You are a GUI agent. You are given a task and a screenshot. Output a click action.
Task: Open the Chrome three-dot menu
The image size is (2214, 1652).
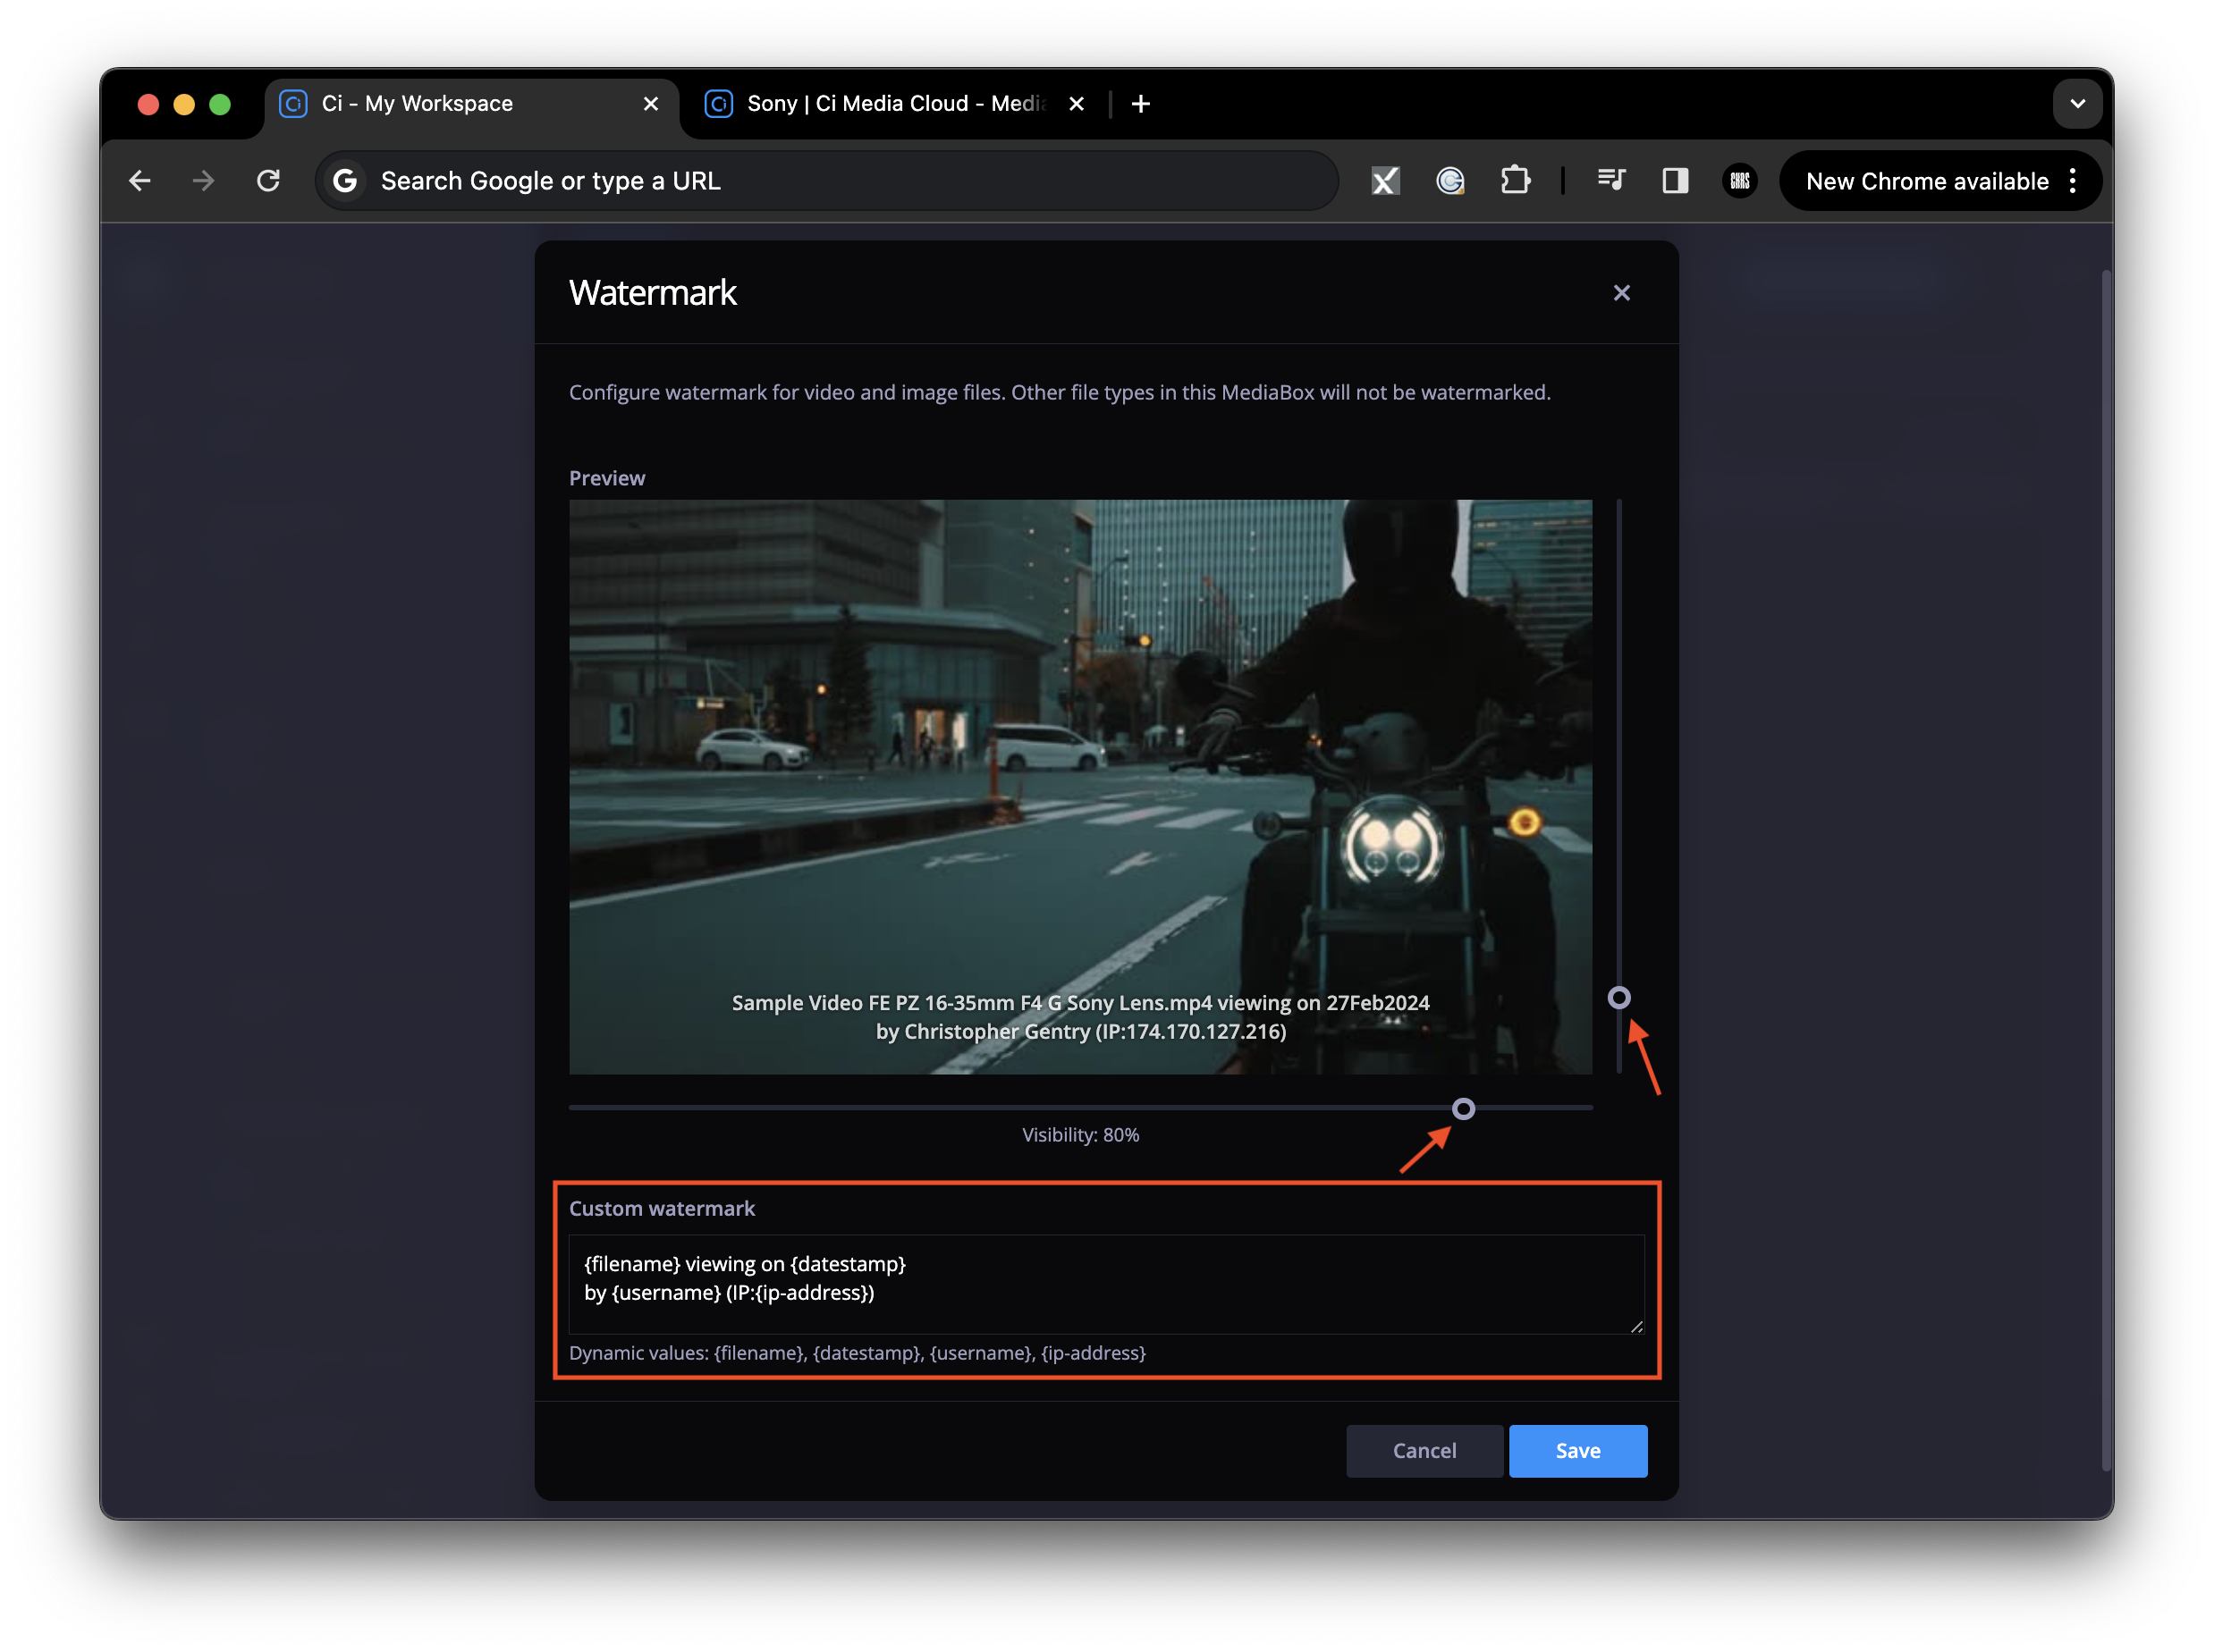click(2073, 181)
